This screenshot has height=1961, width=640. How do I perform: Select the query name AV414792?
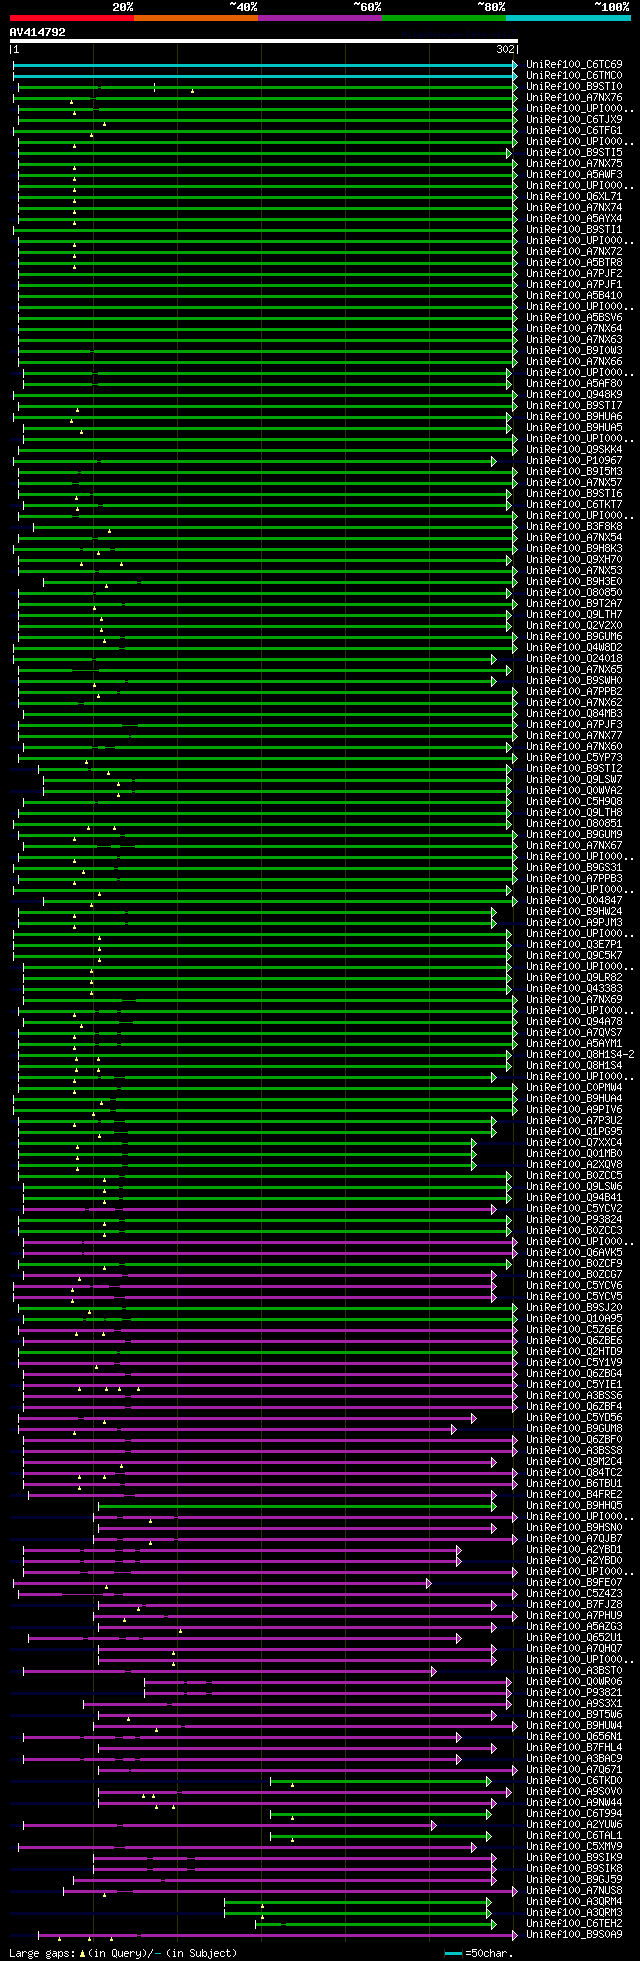point(37,32)
